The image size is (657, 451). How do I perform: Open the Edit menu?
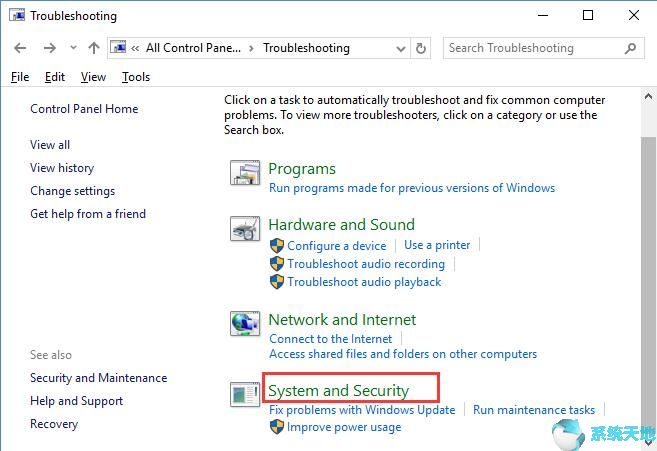(55, 77)
